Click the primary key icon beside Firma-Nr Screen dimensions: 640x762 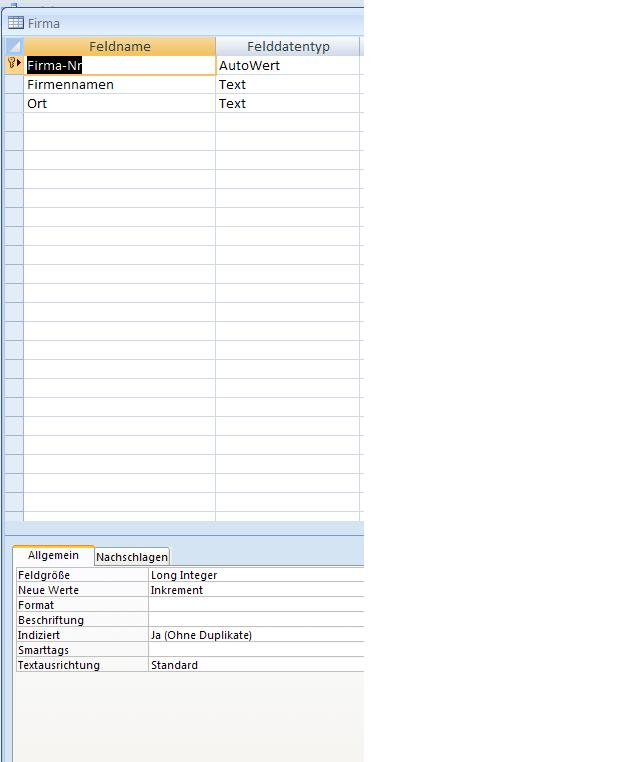(12, 63)
